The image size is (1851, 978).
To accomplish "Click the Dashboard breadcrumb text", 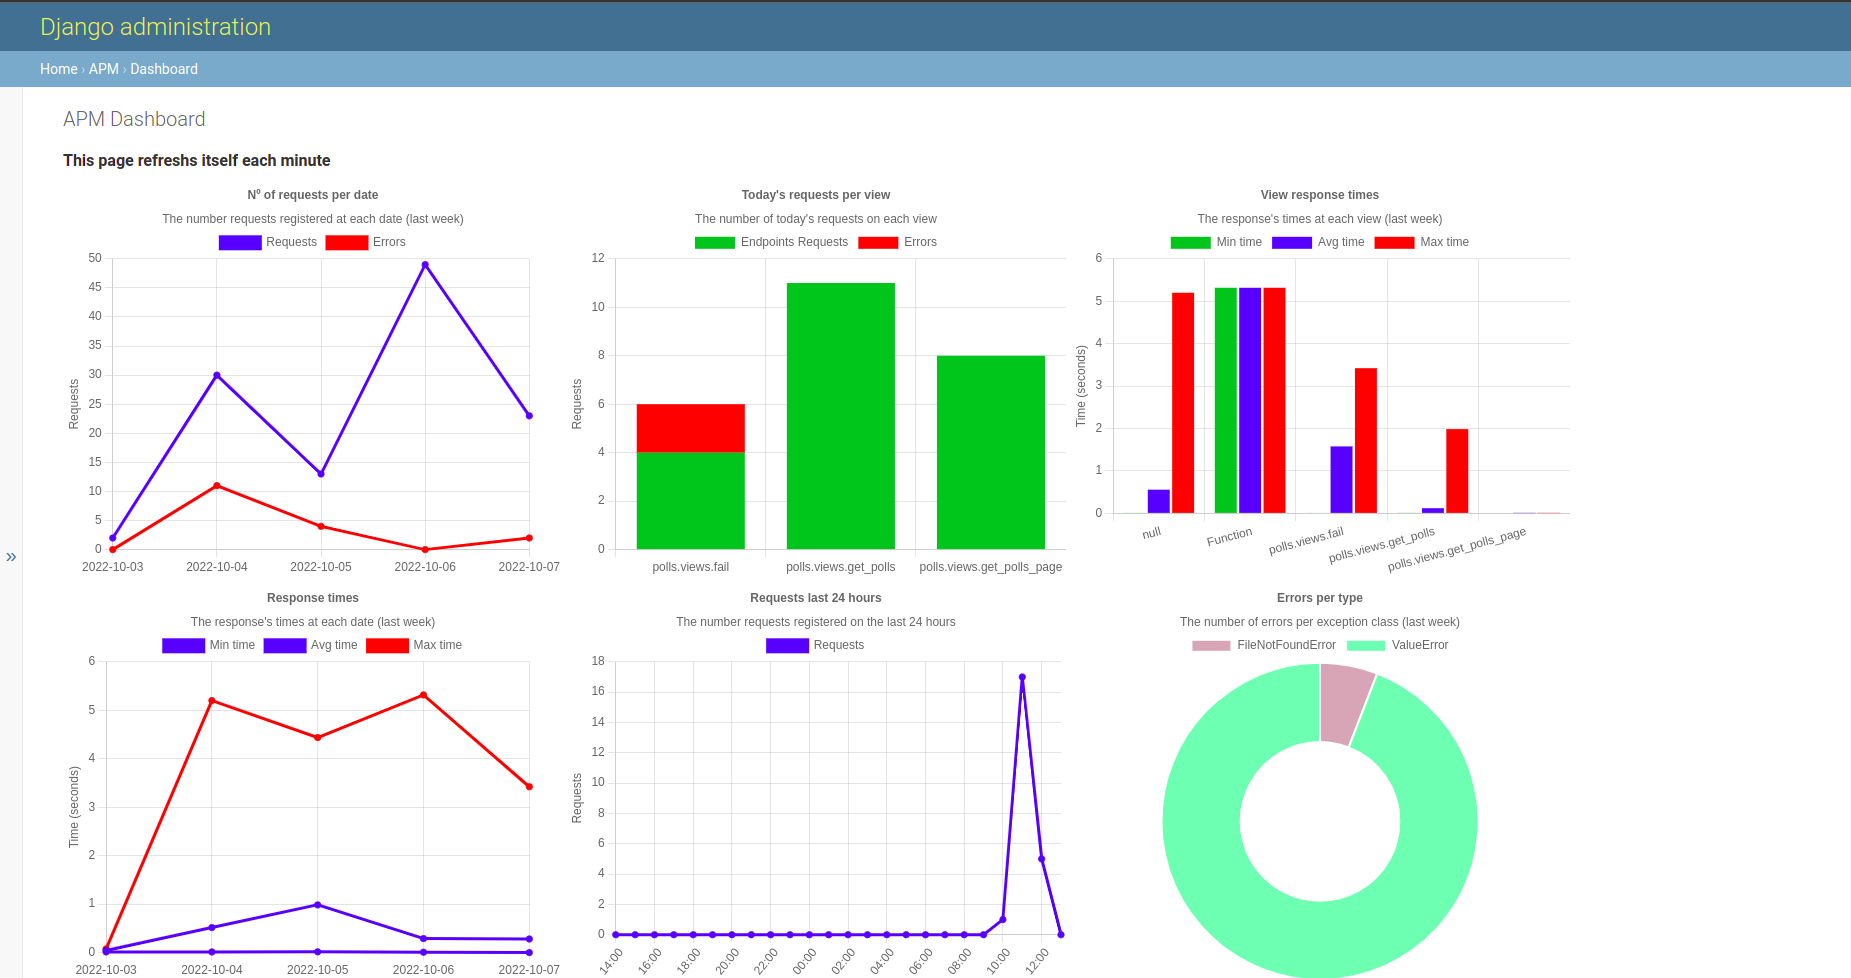I will tap(164, 69).
